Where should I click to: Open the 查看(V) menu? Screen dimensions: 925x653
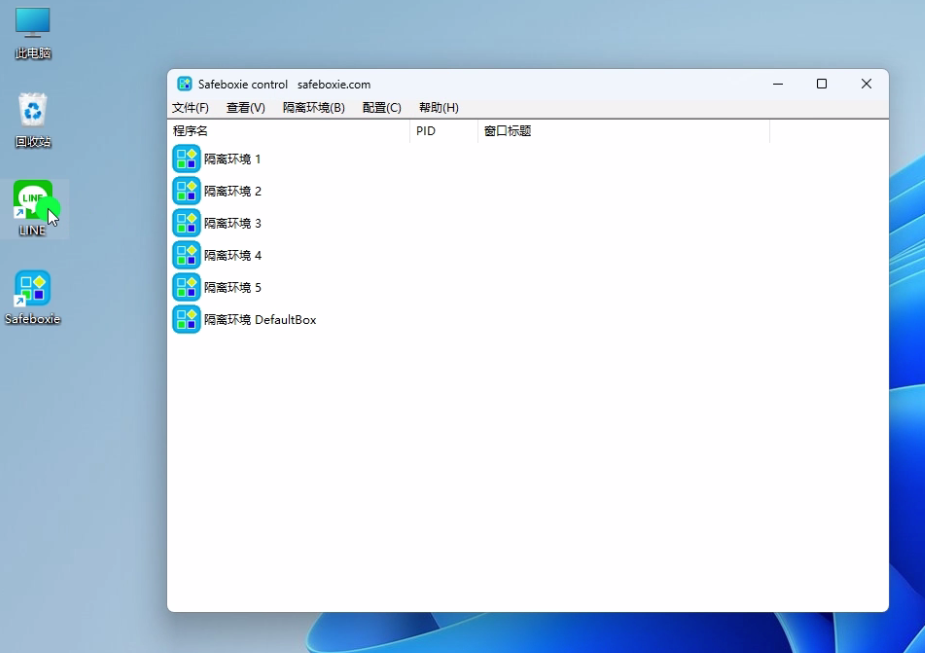coord(245,107)
